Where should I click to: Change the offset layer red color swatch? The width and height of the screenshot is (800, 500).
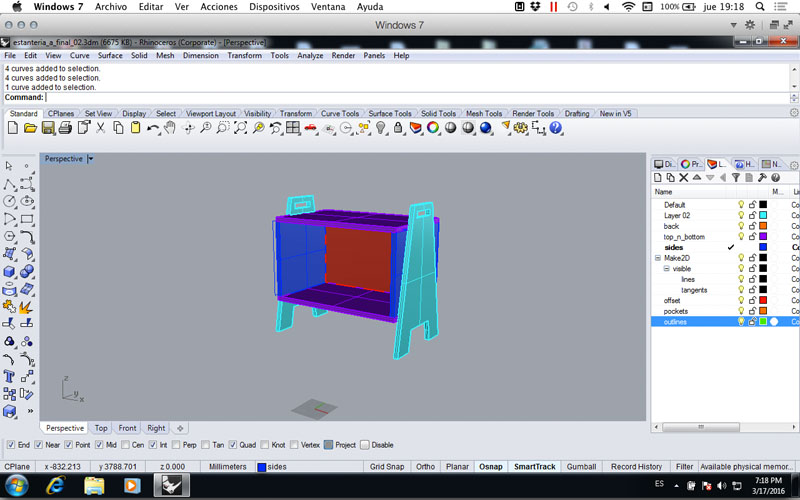coord(763,301)
